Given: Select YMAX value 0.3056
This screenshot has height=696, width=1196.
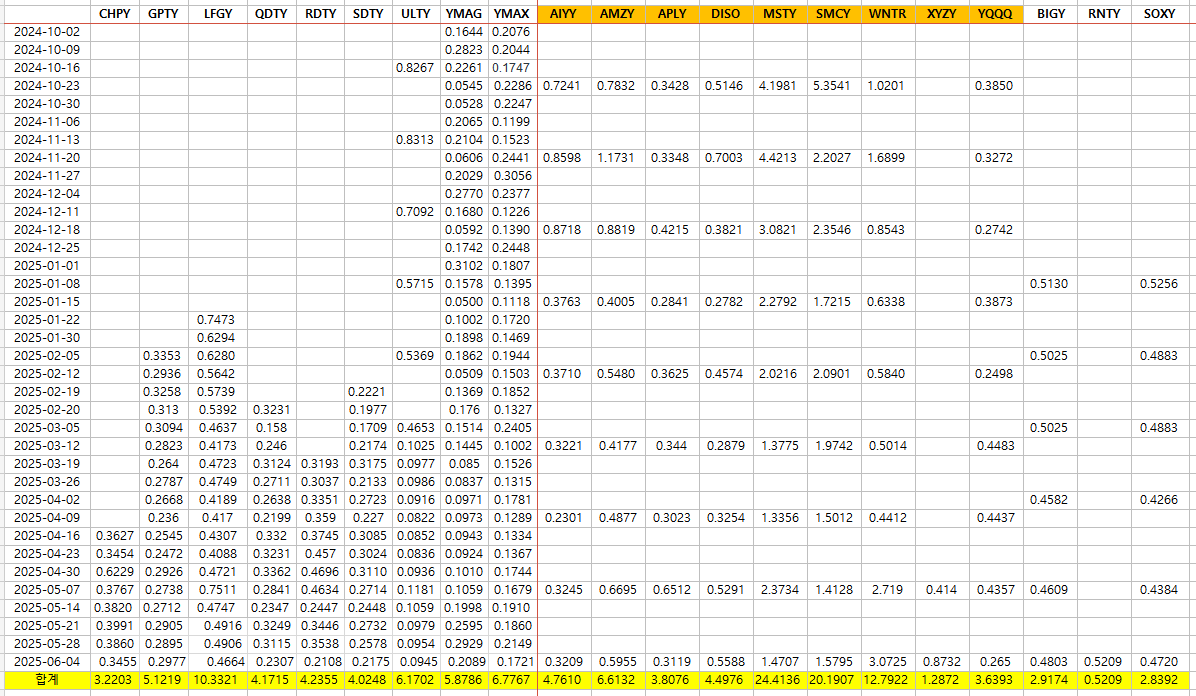Looking at the screenshot, I should (x=512, y=176).
